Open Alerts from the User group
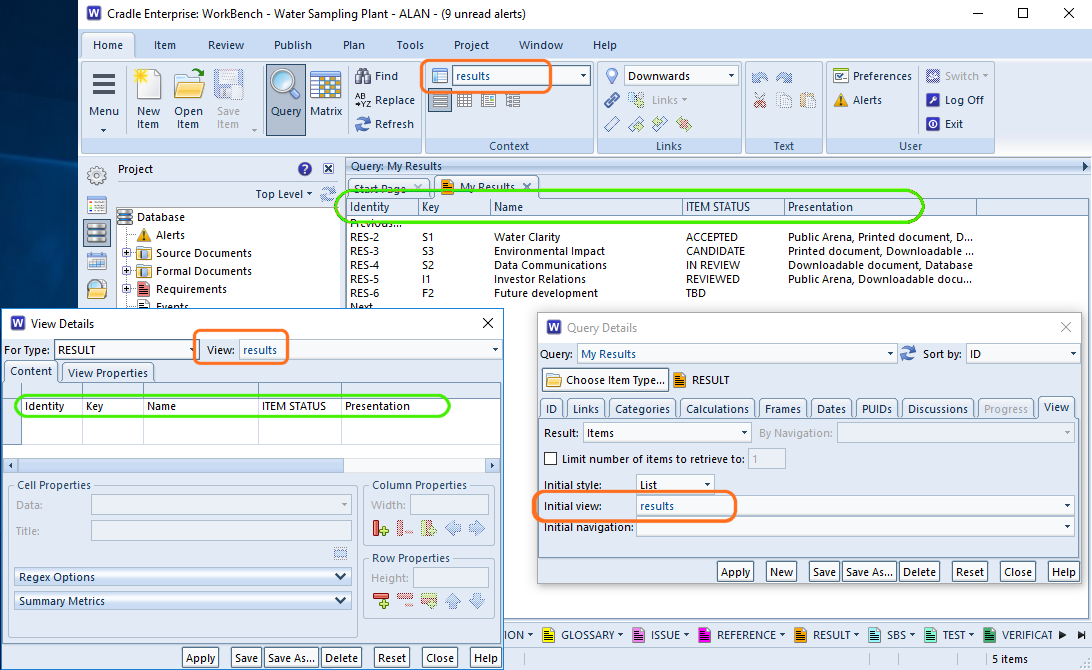The image size is (1092, 670). click(x=858, y=100)
